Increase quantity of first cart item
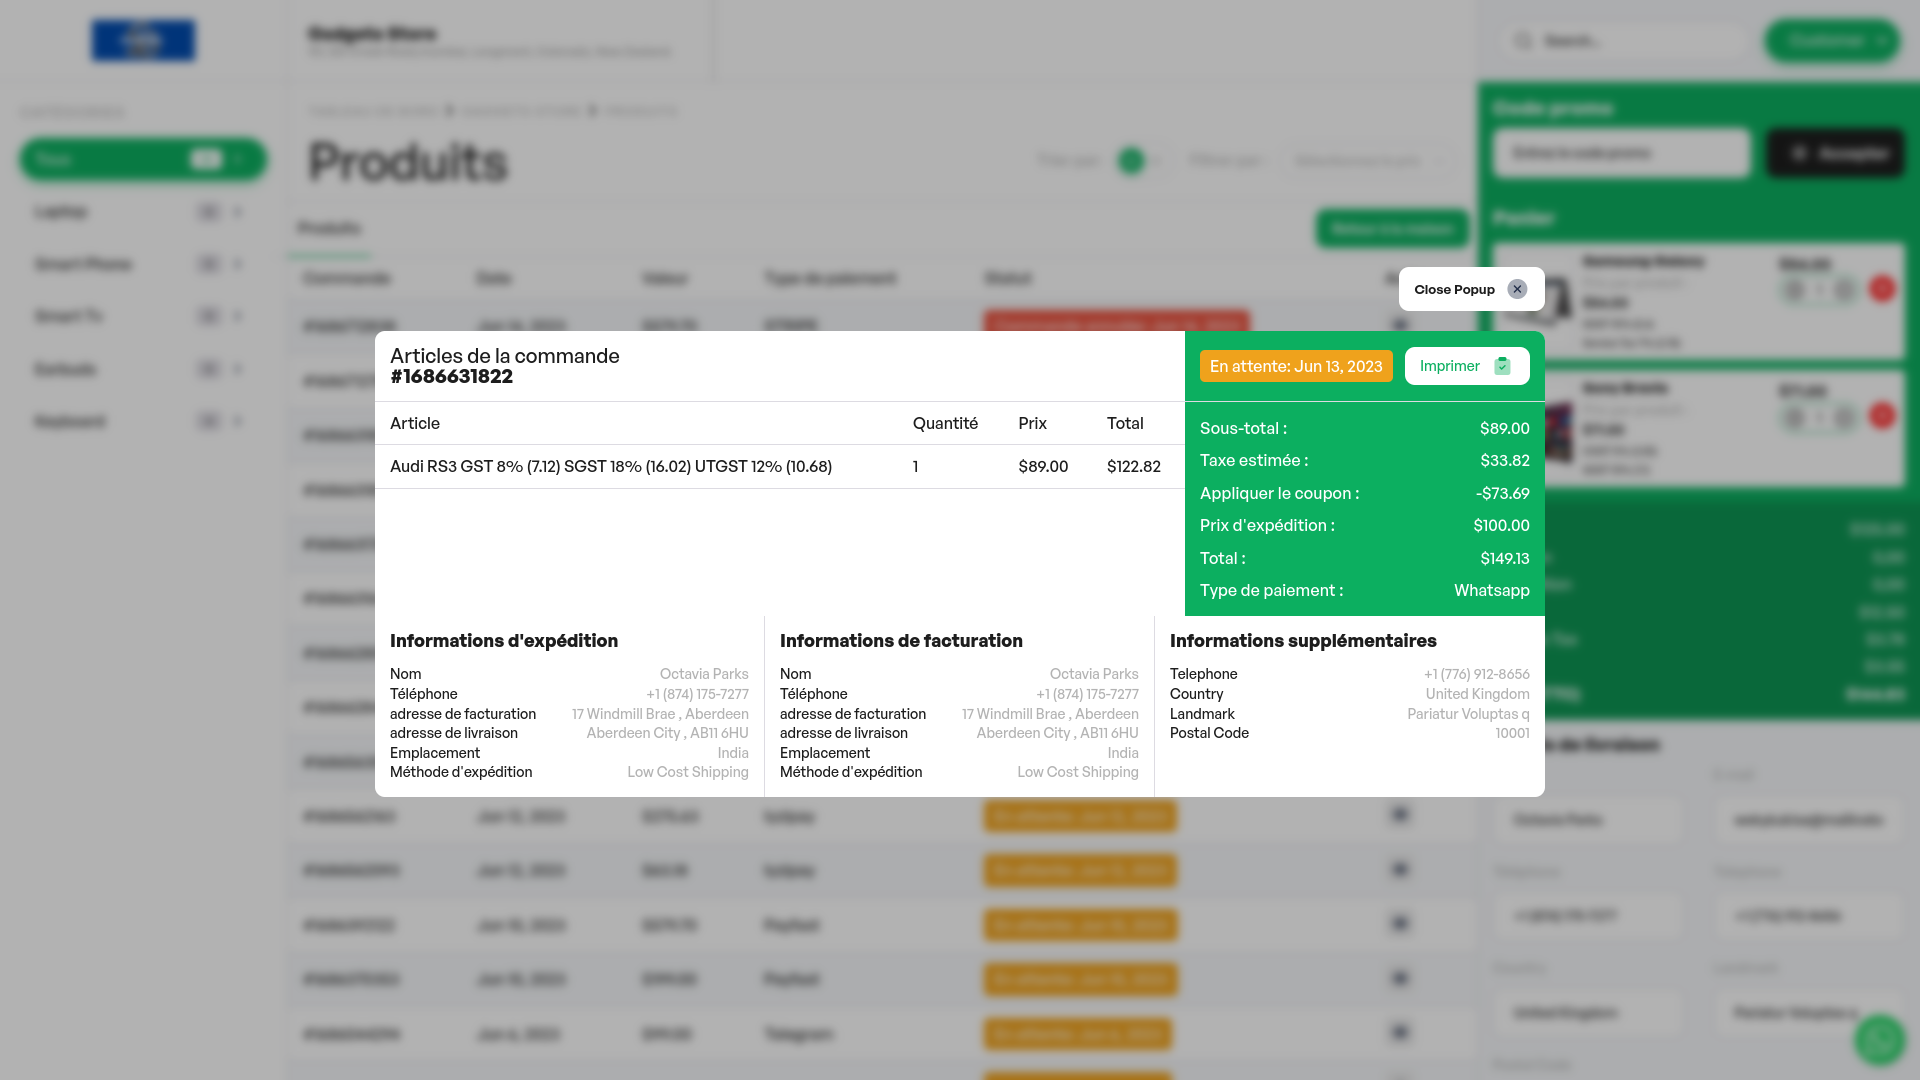This screenshot has width=1920, height=1080. point(1845,290)
